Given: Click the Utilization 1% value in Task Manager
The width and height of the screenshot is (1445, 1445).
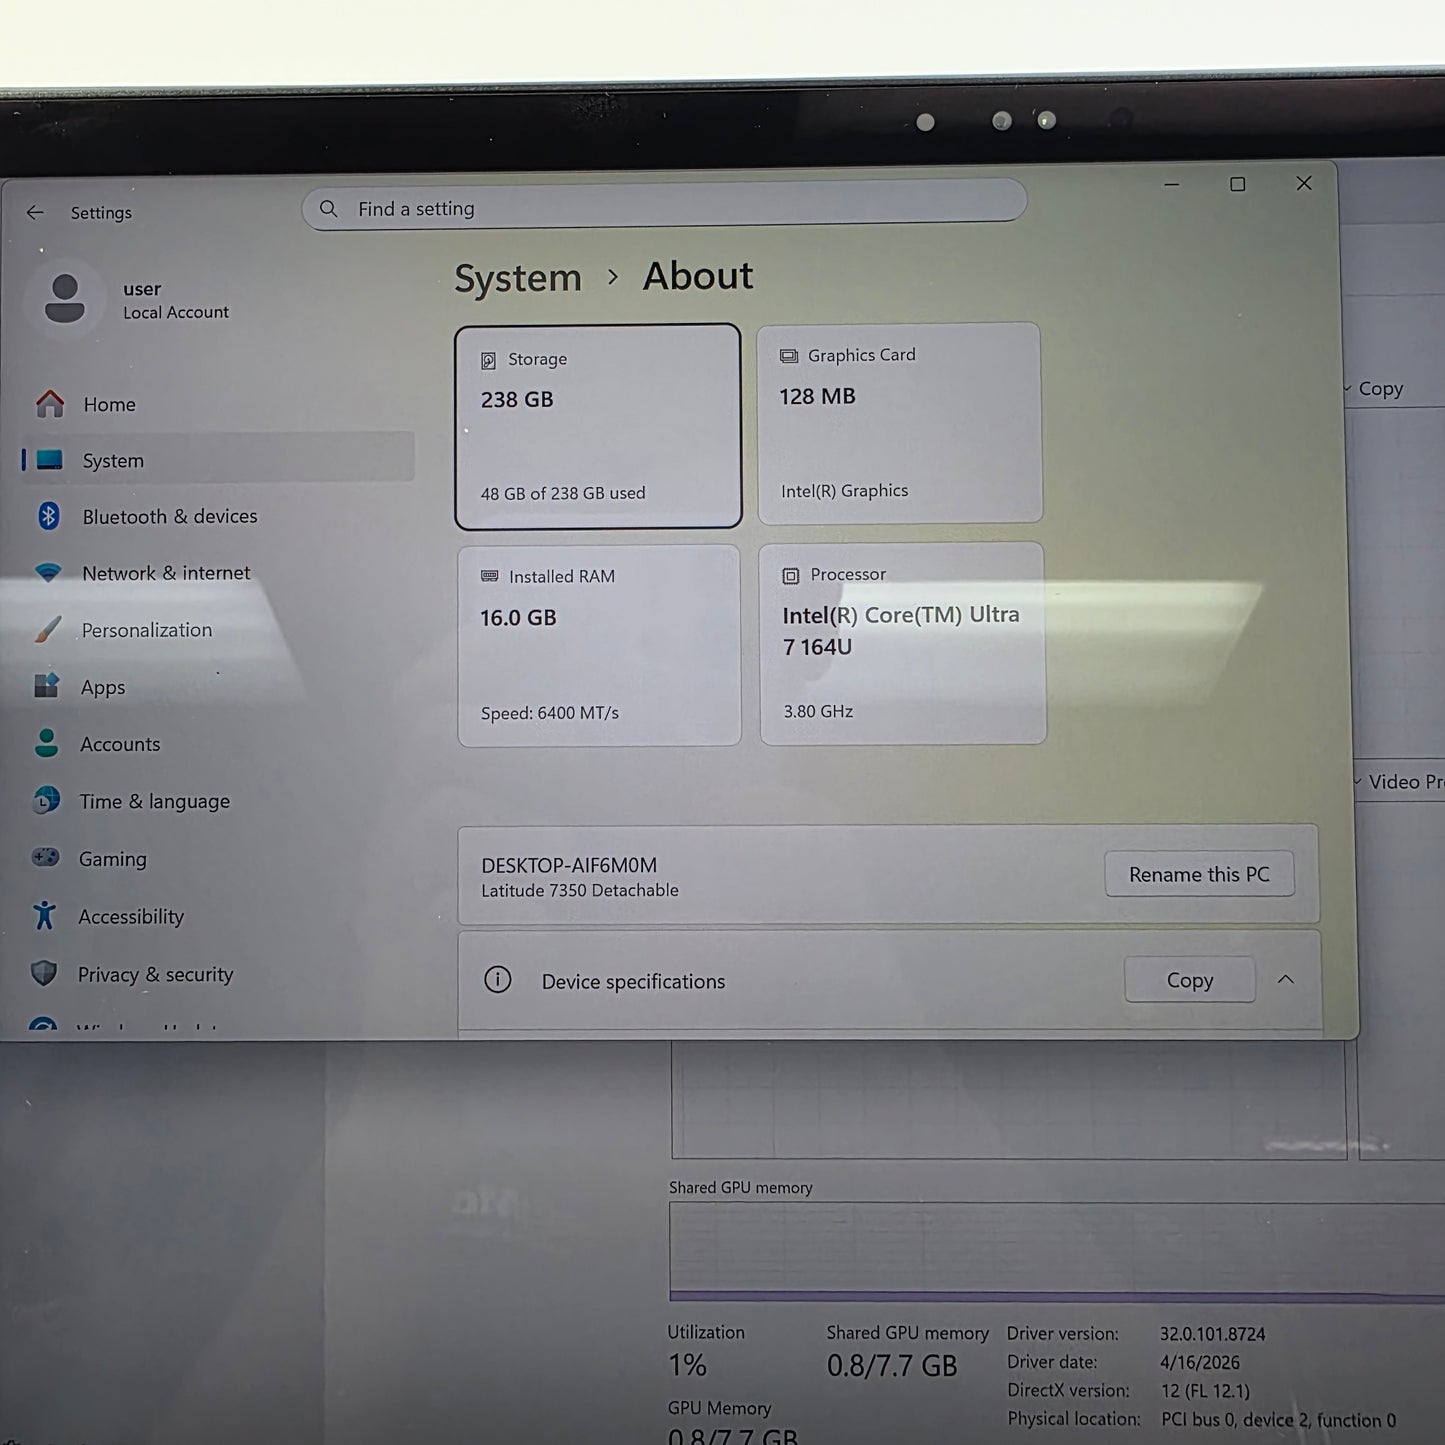Looking at the screenshot, I should [x=687, y=1365].
